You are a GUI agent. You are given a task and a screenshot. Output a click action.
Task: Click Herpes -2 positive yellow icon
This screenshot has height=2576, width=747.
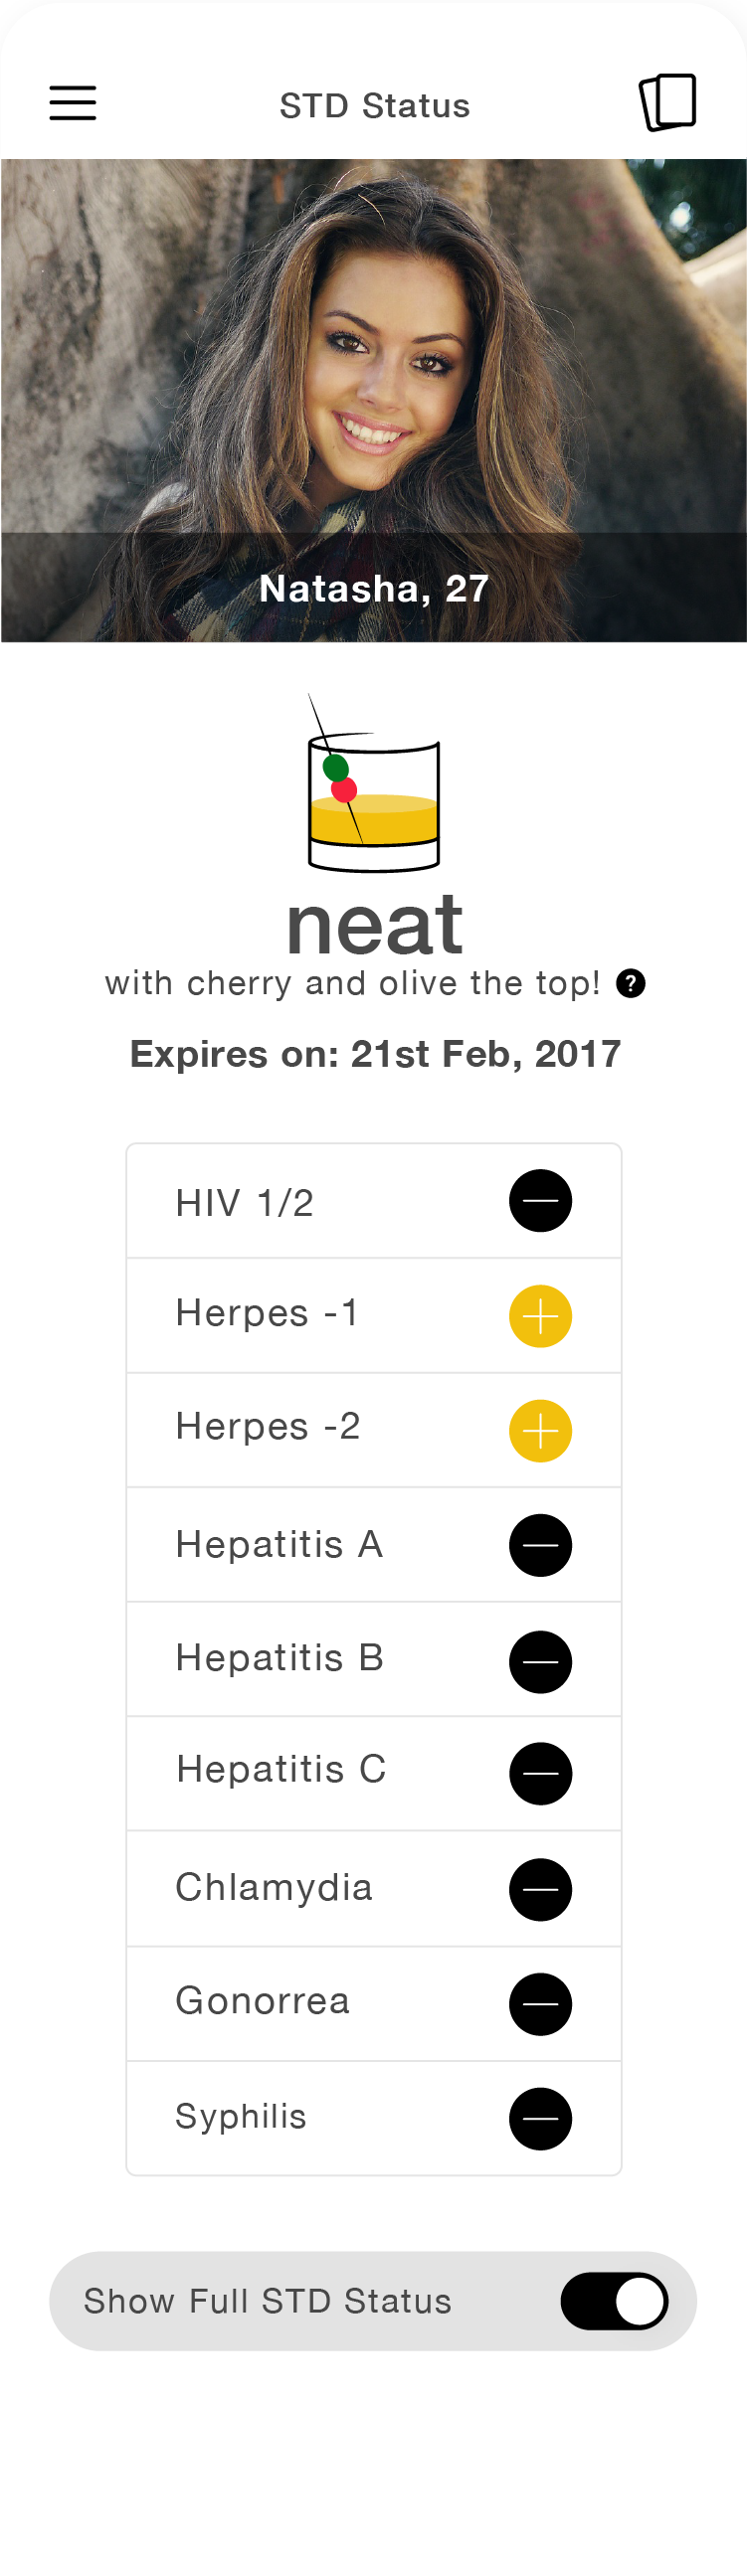tap(540, 1431)
